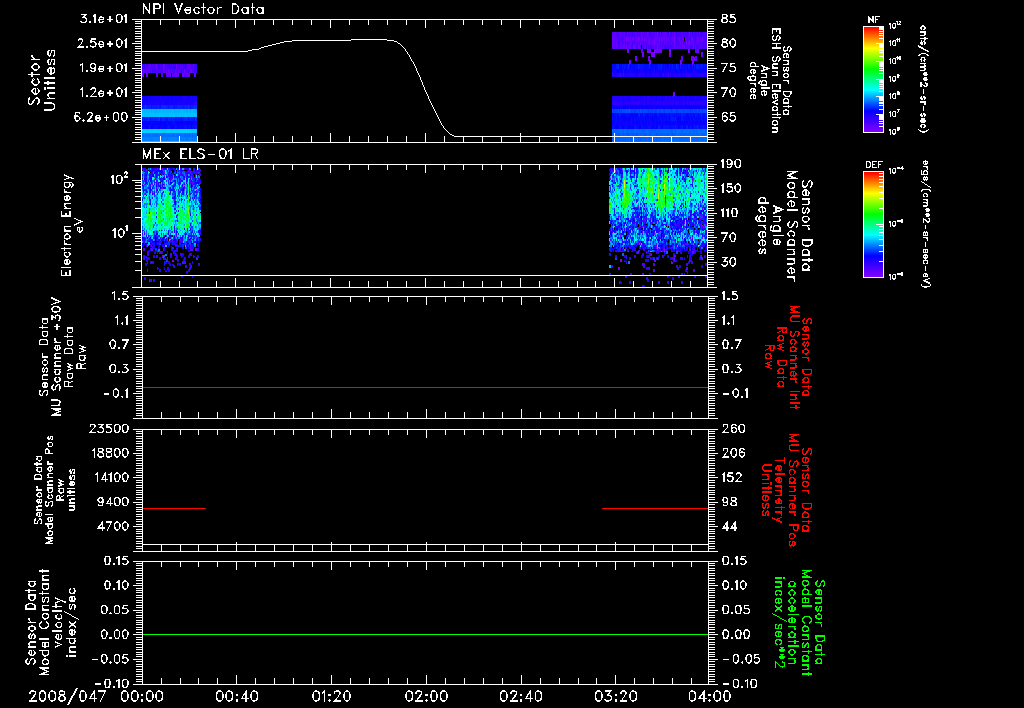Click the DEF color scale bar

[x=874, y=224]
